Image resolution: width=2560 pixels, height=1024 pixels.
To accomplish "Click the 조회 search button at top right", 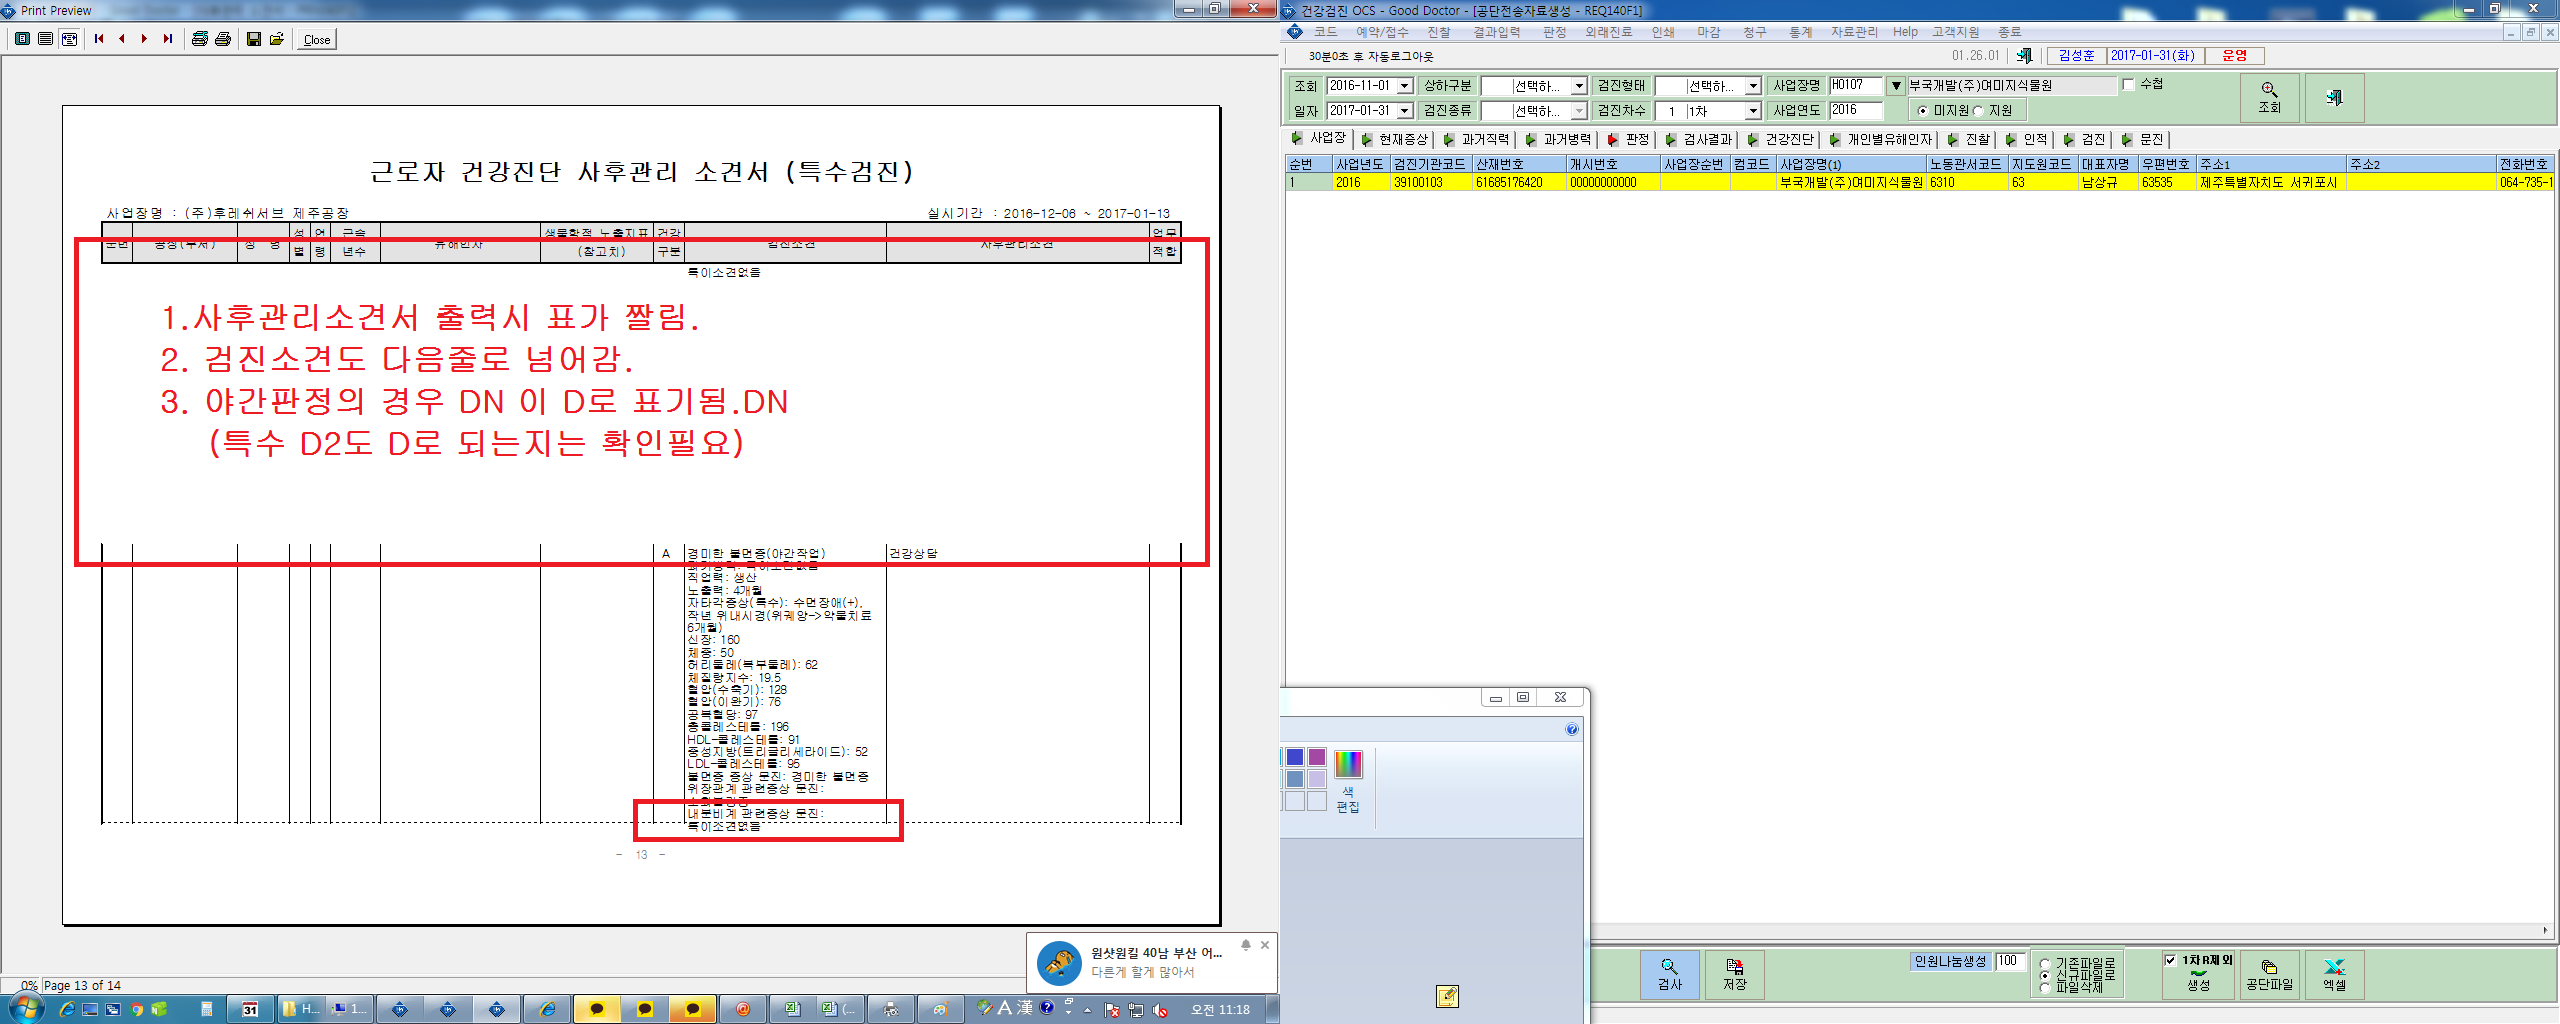I will tap(2270, 97).
